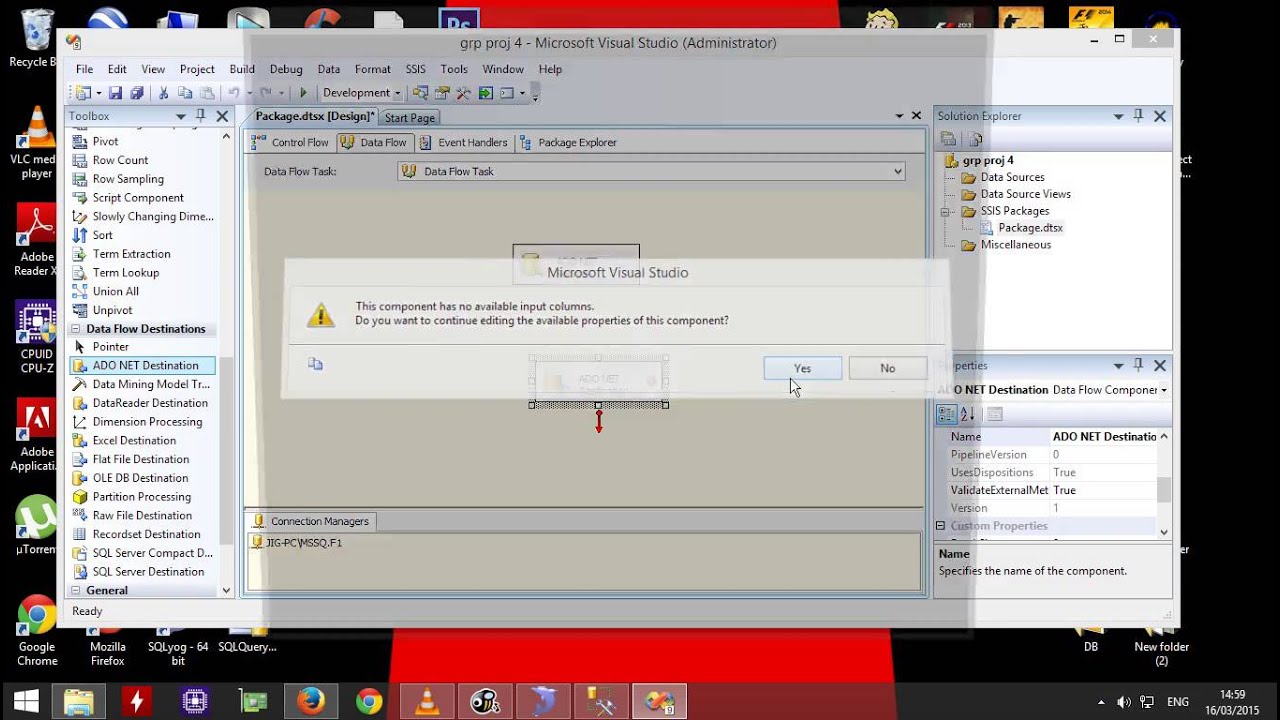Viewport: 1280px width, 720px height.
Task: Click the Save toolbar icon
Action: 115,93
